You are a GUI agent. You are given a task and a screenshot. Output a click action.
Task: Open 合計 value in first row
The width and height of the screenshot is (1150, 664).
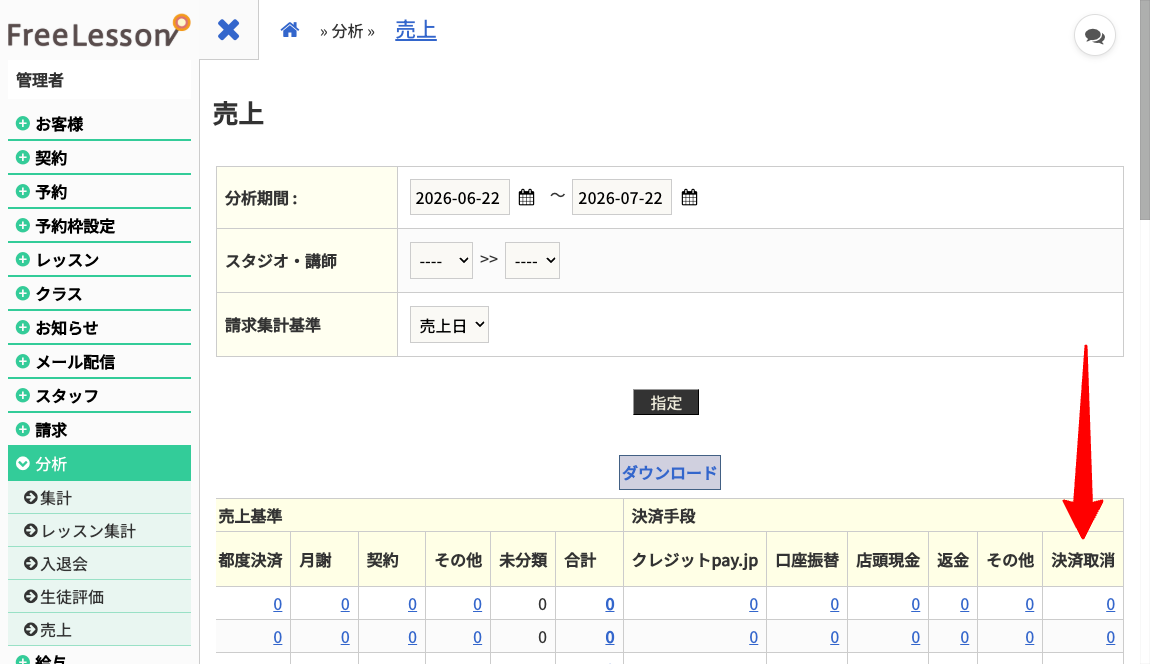tap(609, 604)
